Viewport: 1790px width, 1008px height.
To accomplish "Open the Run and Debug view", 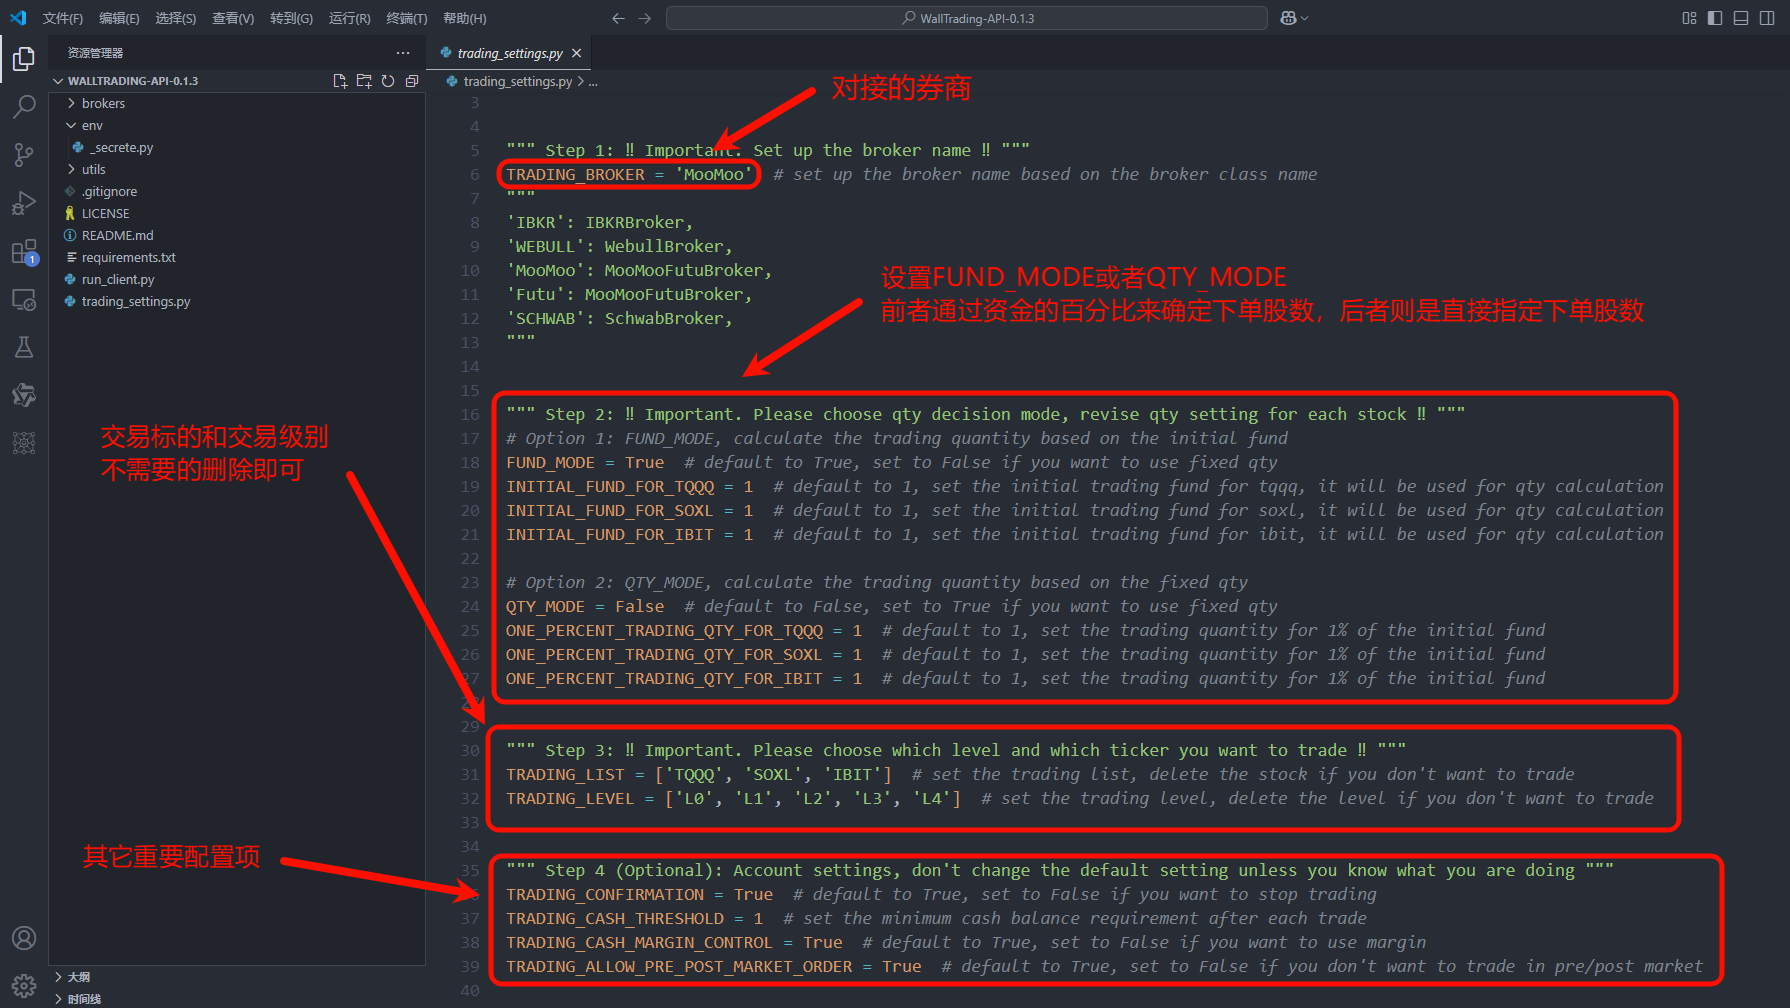I will point(24,203).
